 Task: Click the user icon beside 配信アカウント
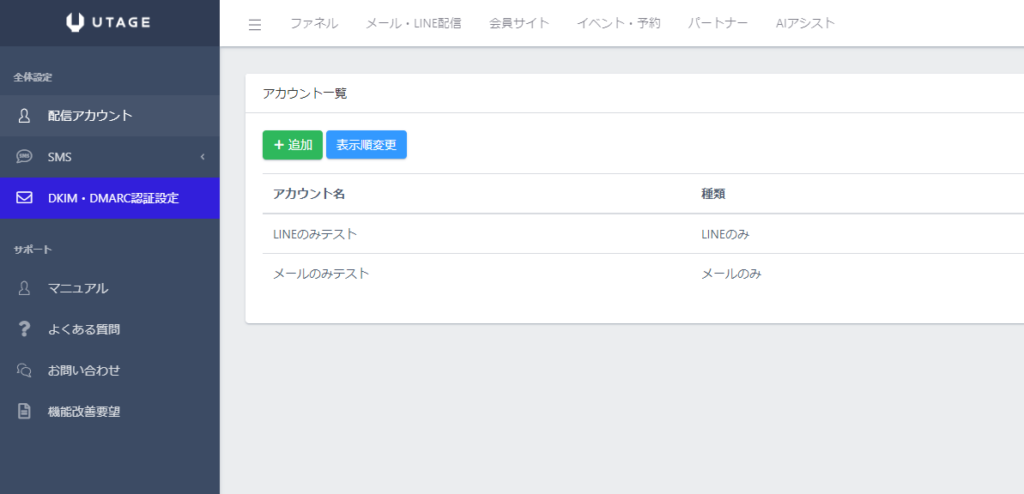pyautogui.click(x=25, y=116)
